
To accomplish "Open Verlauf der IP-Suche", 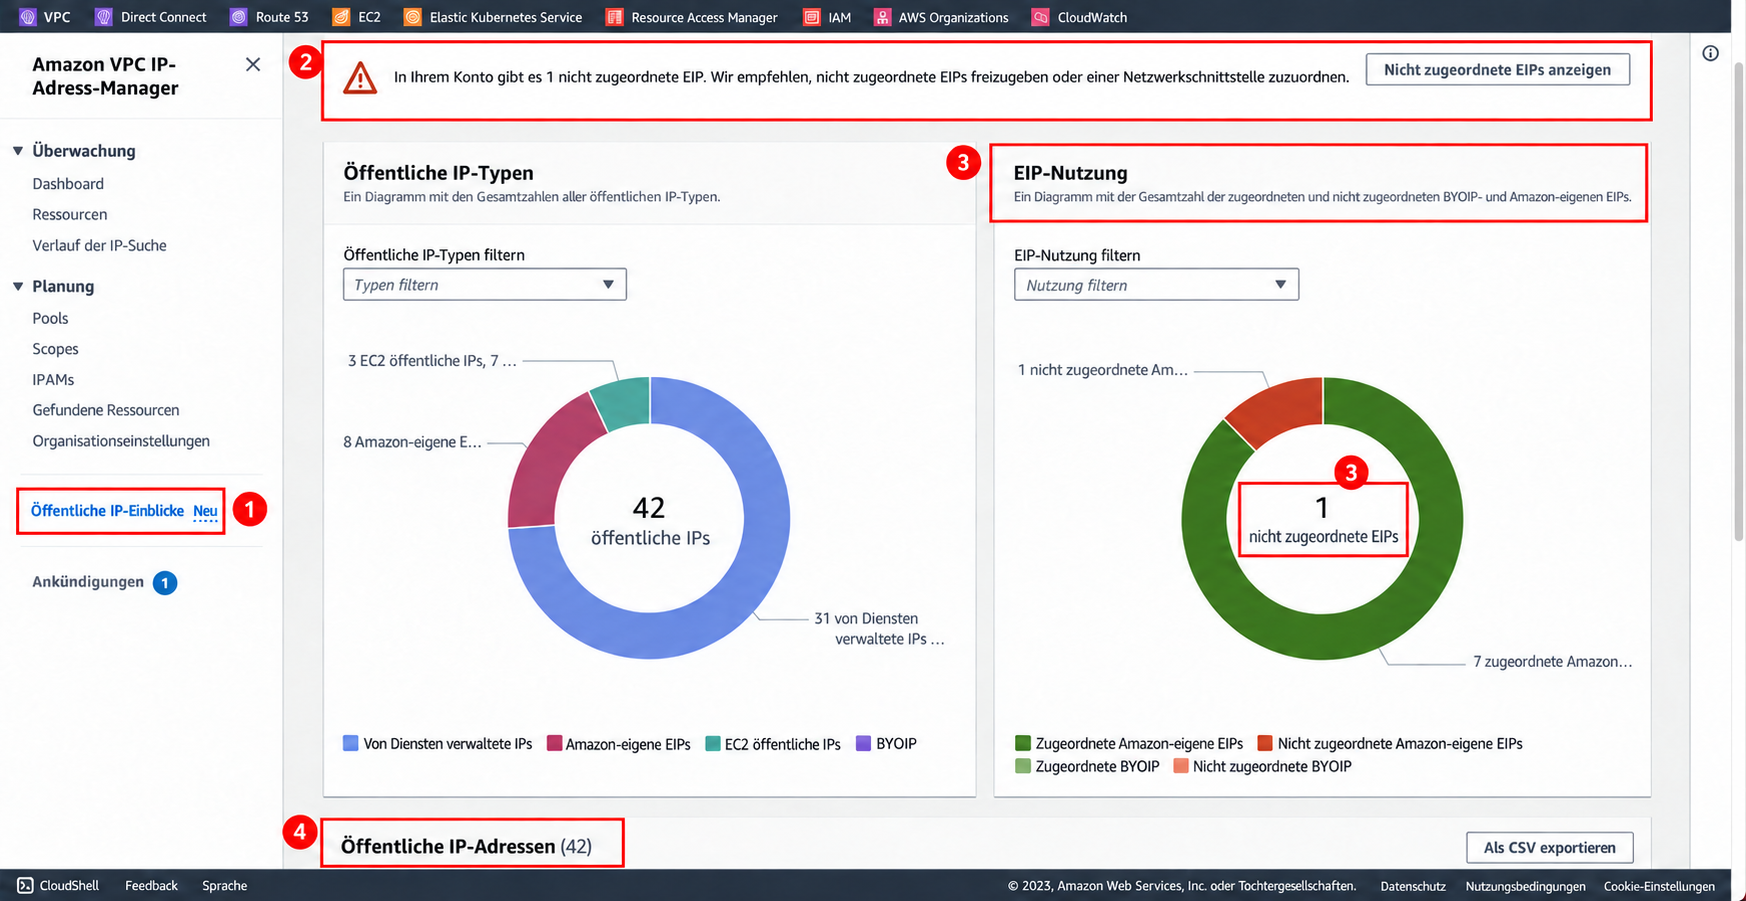I will pos(99,245).
